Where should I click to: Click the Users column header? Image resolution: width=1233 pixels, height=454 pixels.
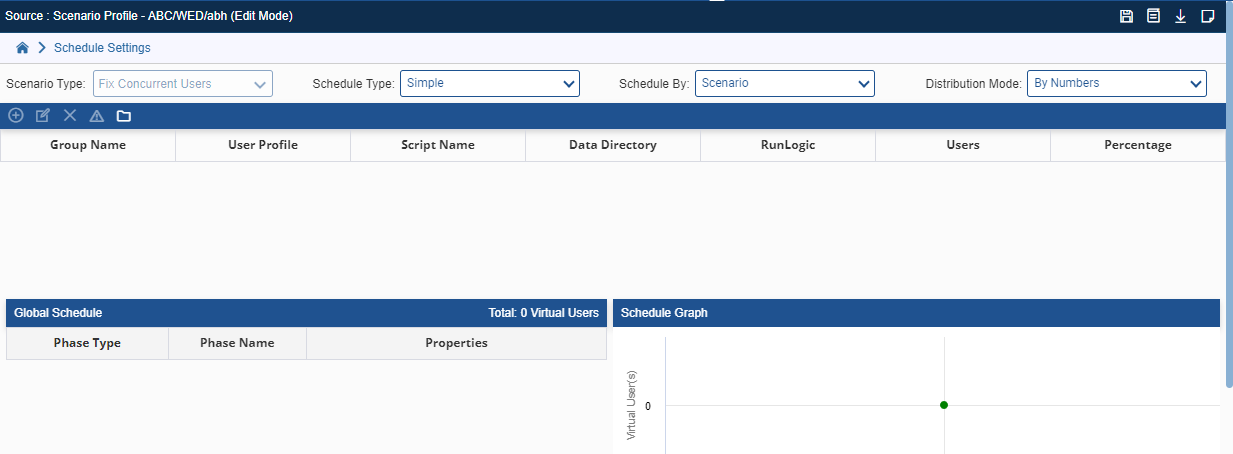point(963,145)
